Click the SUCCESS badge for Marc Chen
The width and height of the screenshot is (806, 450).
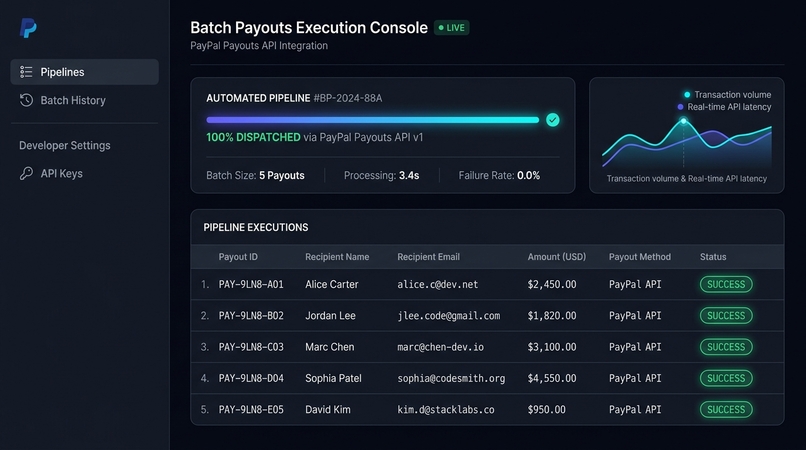[x=726, y=347]
